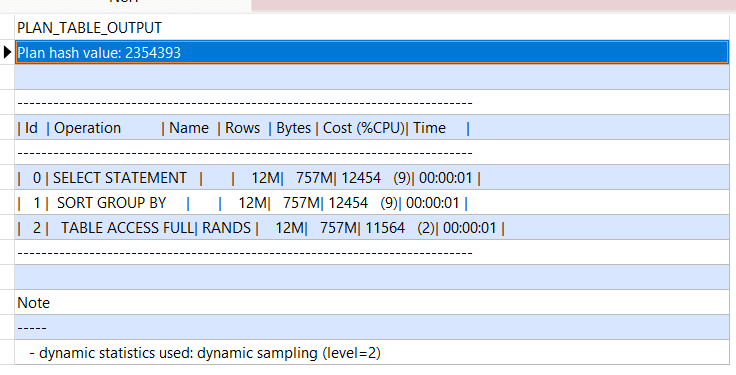Select the short dashes row under Note
This screenshot has width=736, height=375.
click(372, 328)
